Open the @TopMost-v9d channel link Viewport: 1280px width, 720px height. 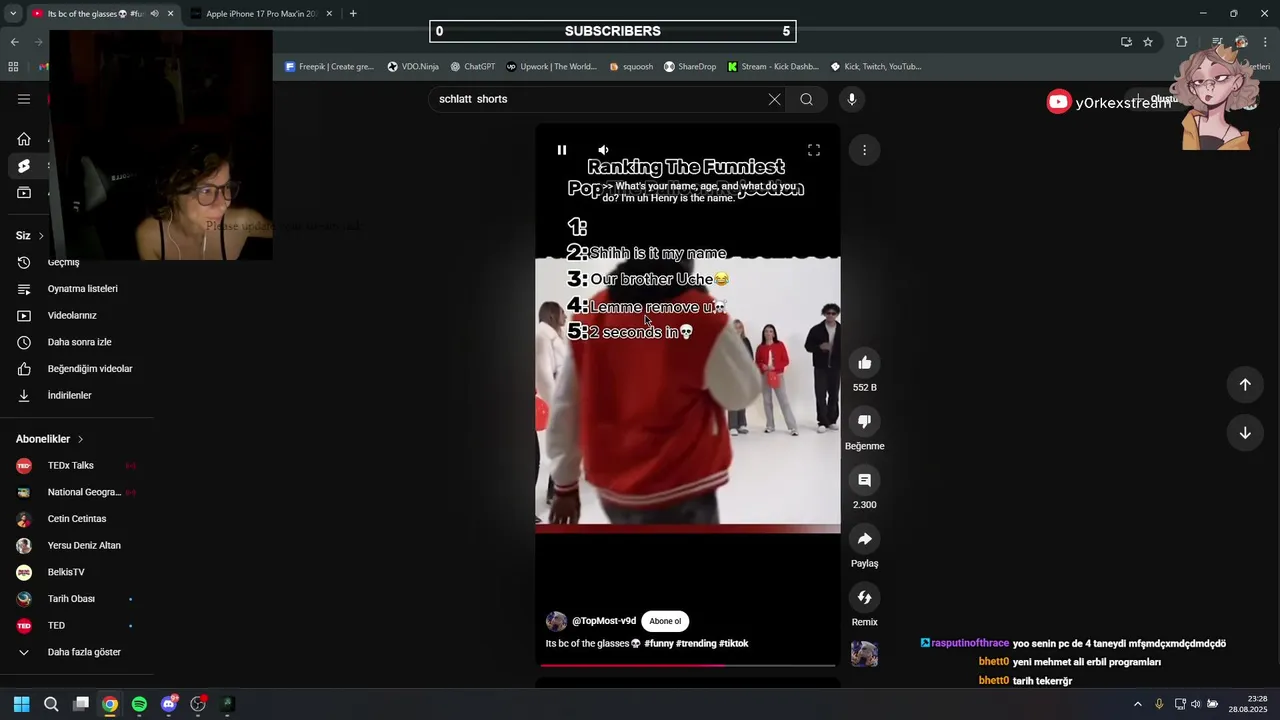tap(604, 621)
